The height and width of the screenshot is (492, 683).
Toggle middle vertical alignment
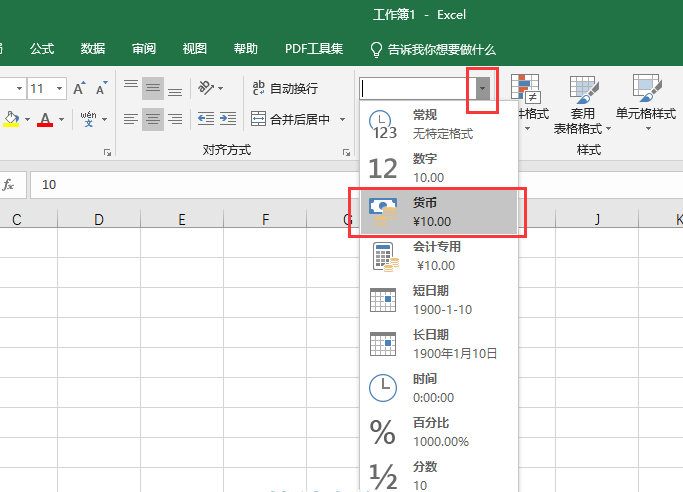pos(153,88)
